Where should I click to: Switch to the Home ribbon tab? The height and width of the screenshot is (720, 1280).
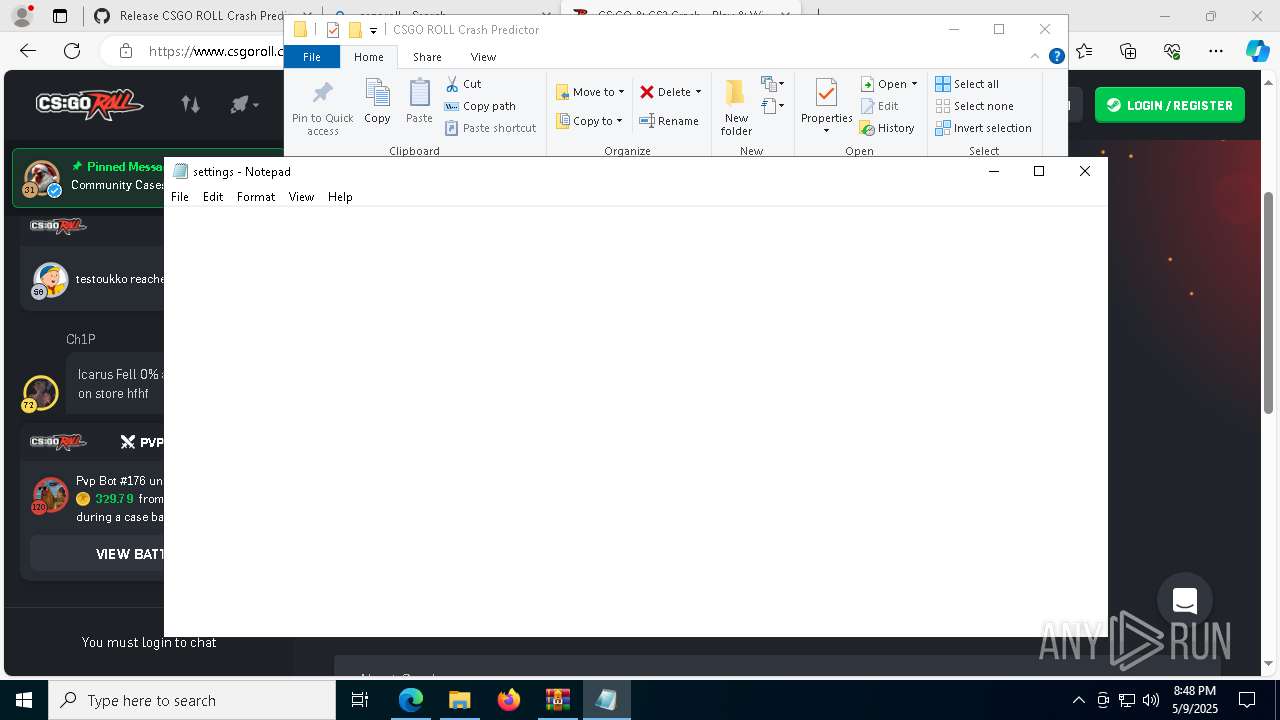pyautogui.click(x=369, y=57)
